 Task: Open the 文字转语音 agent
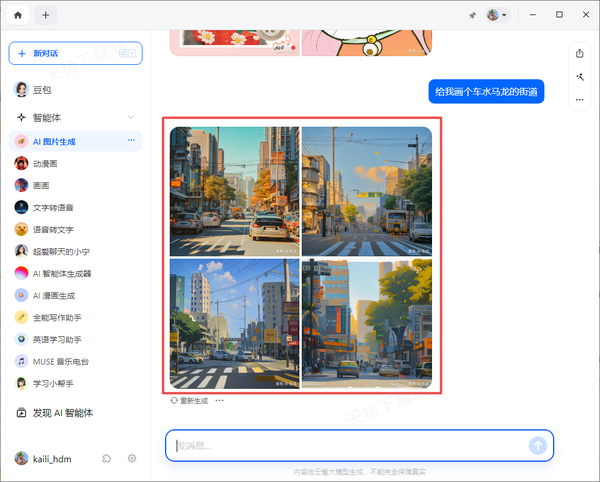[52, 207]
